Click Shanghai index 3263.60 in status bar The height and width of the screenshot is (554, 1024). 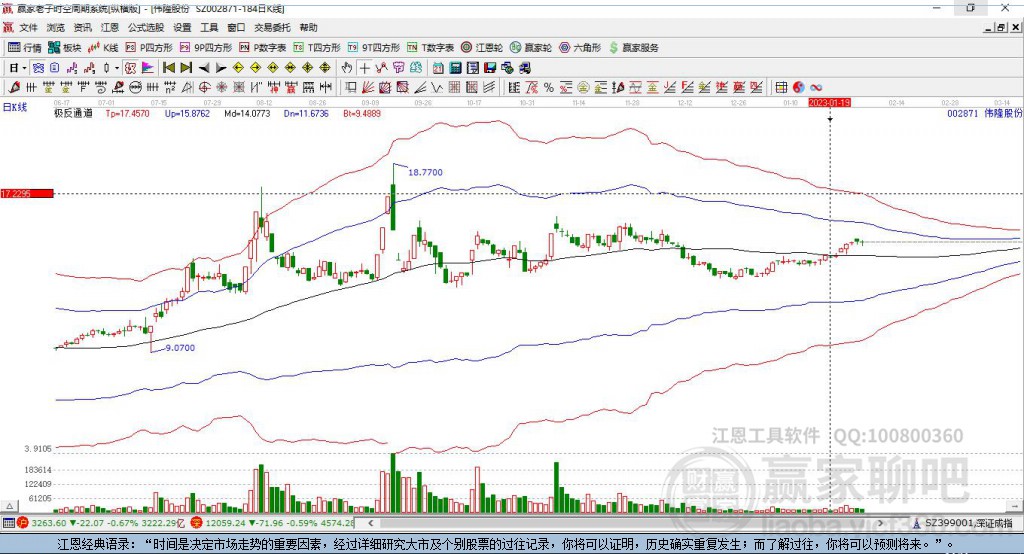(x=49, y=523)
